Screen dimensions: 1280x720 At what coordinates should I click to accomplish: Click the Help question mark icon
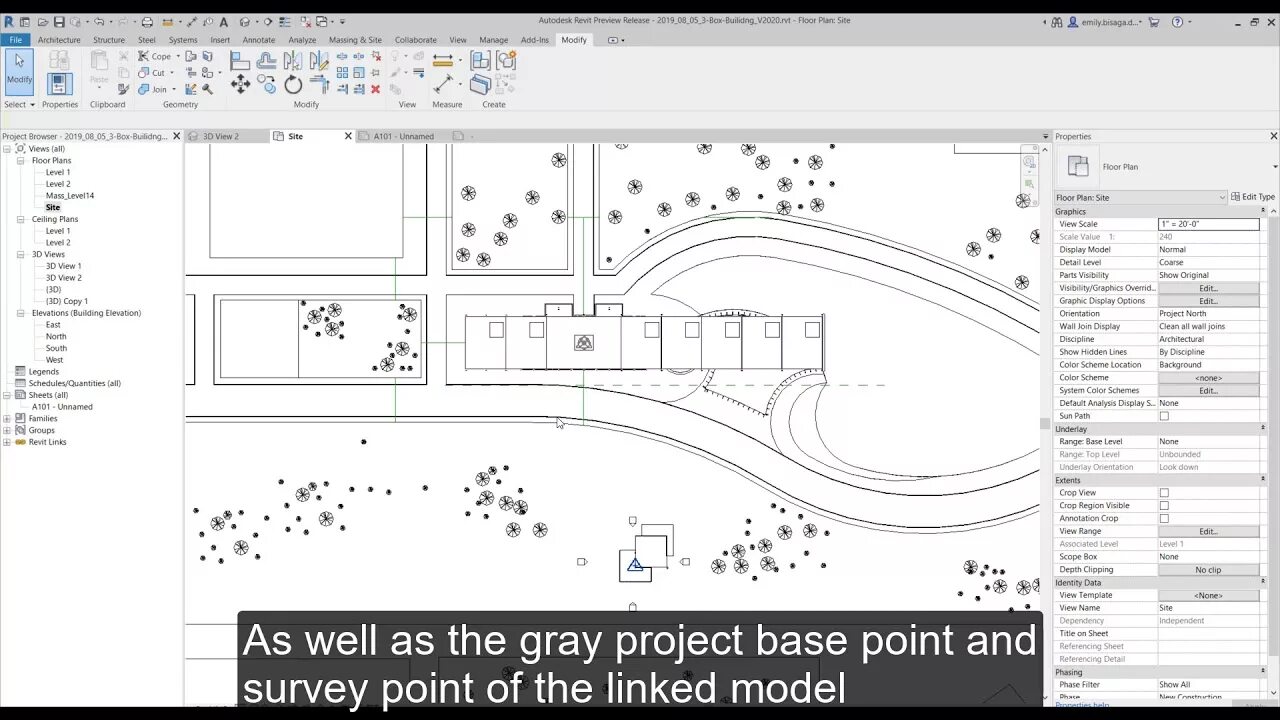tap(1177, 21)
